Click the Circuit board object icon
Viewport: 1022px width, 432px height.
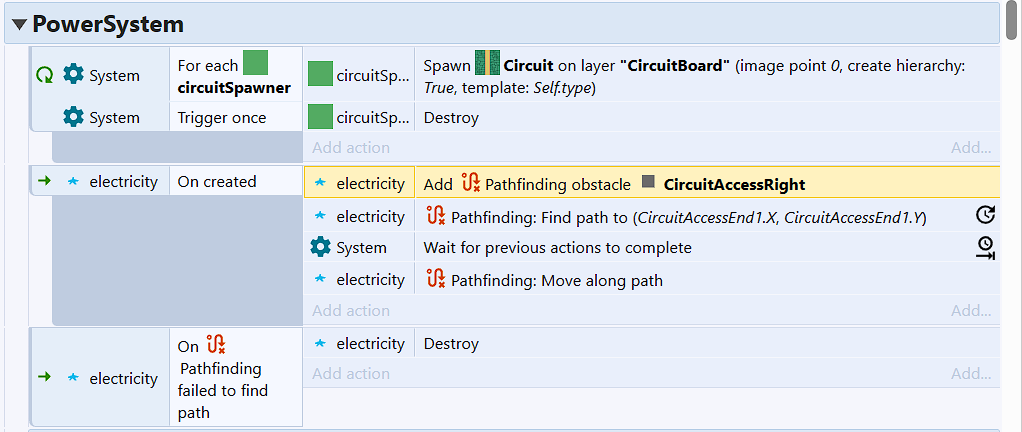pyautogui.click(x=487, y=65)
